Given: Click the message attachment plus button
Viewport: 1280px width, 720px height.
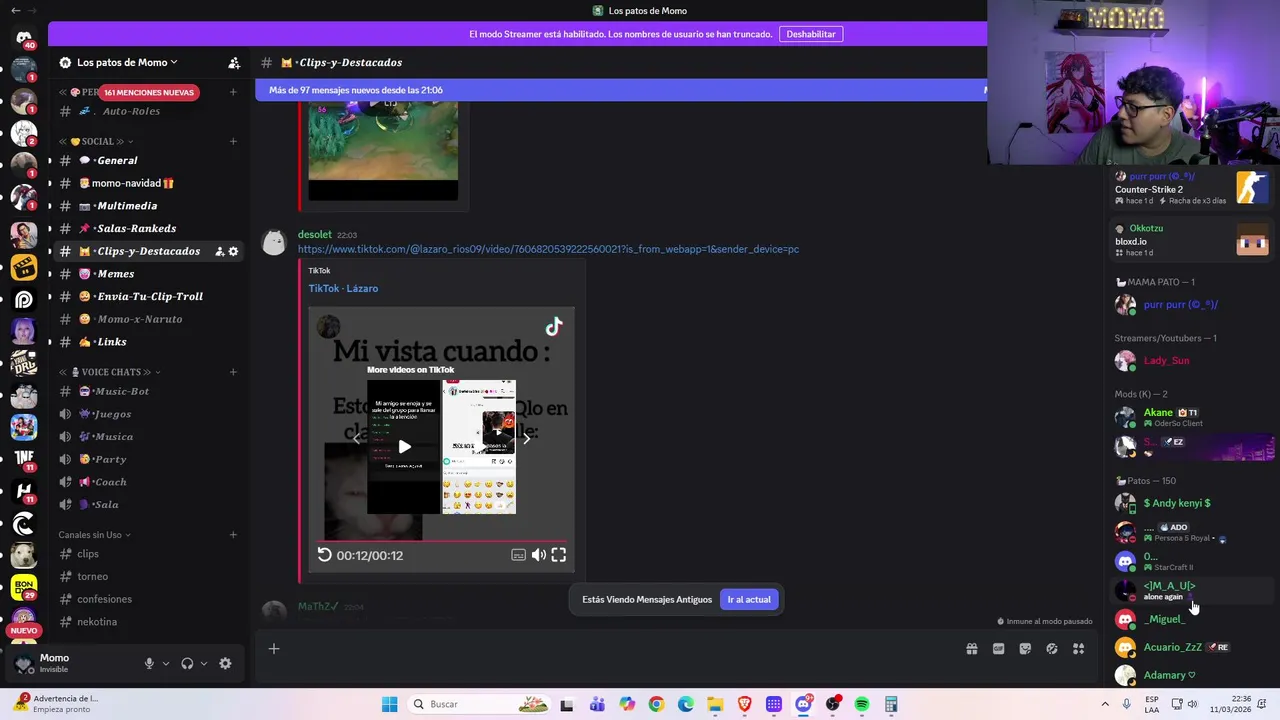Looking at the screenshot, I should pos(273,649).
